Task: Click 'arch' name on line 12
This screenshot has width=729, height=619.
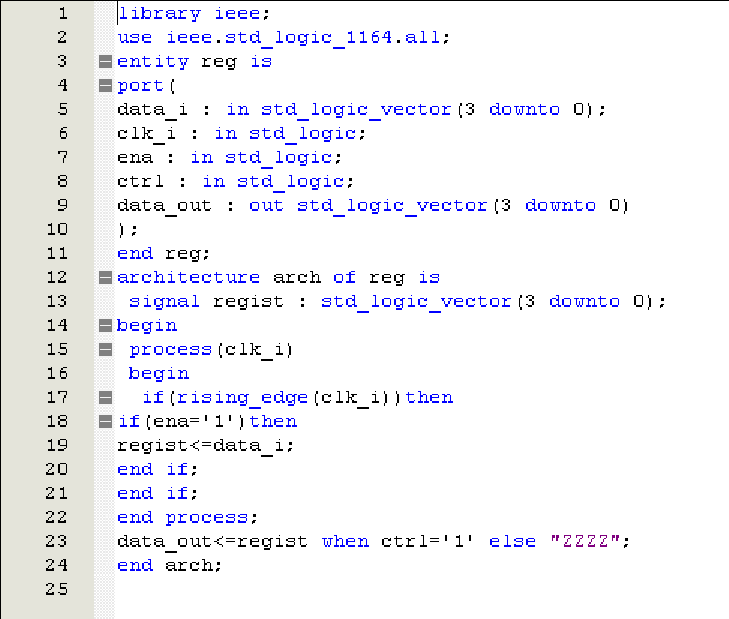Action: pyautogui.click(x=297, y=278)
